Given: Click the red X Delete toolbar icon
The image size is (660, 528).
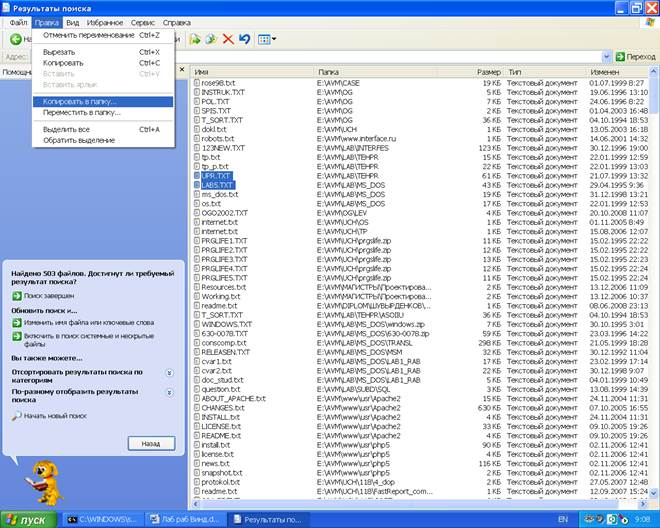Looking at the screenshot, I should (x=228, y=39).
